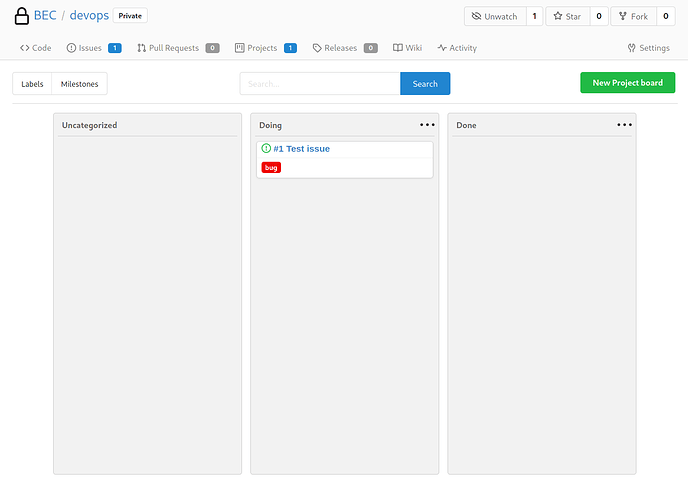The height and width of the screenshot is (500, 688).
Task: Click the Projects board icon
Action: (x=240, y=48)
